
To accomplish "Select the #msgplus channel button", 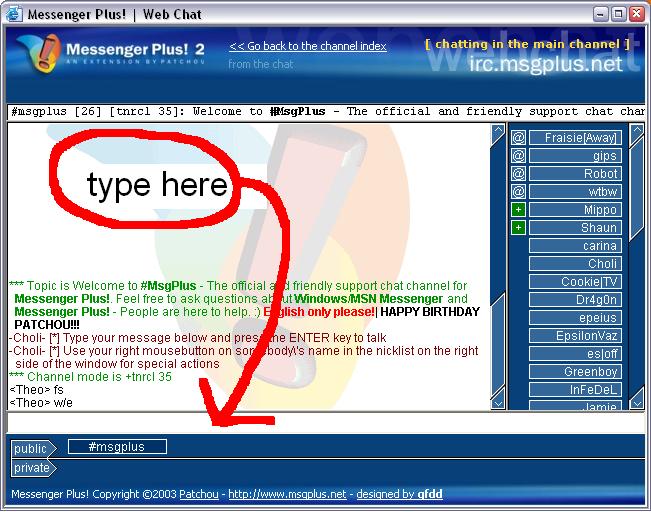I will coord(117,447).
